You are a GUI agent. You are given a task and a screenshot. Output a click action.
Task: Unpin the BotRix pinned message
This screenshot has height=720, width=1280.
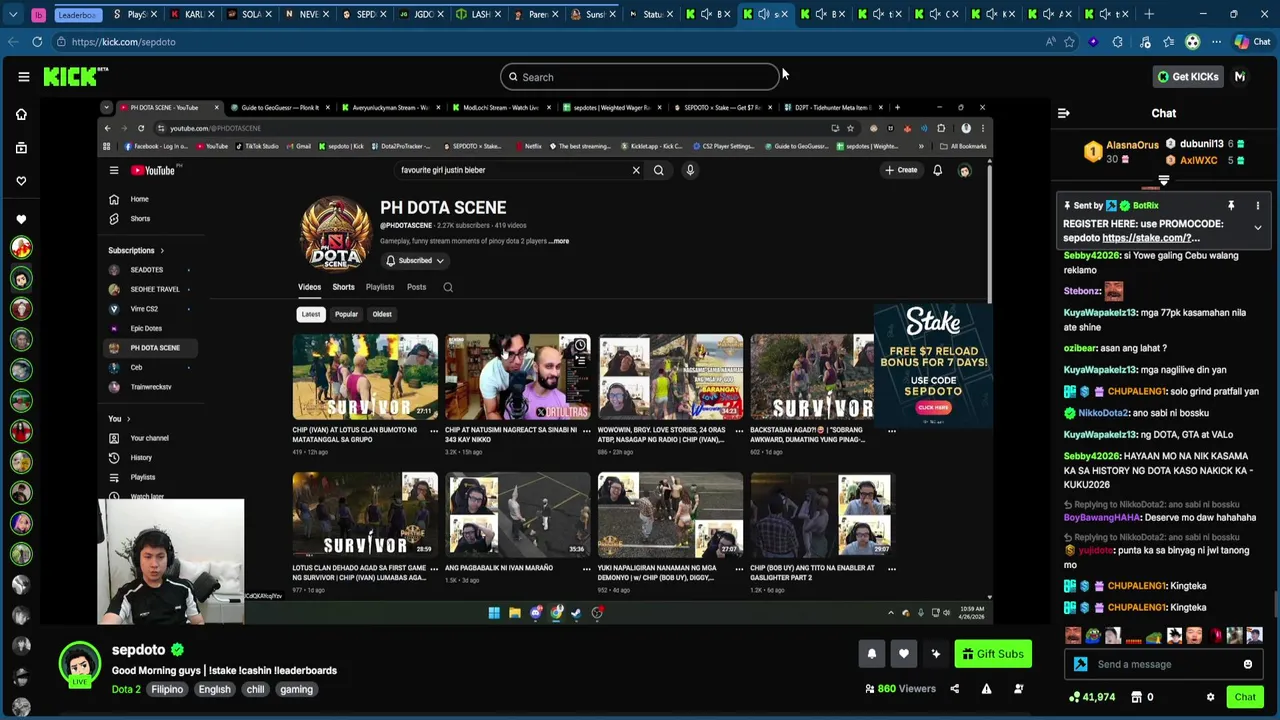1231,205
